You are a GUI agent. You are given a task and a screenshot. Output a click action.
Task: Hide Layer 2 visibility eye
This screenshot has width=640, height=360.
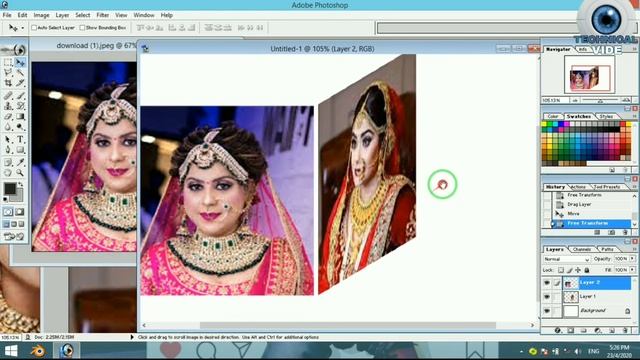(x=547, y=282)
